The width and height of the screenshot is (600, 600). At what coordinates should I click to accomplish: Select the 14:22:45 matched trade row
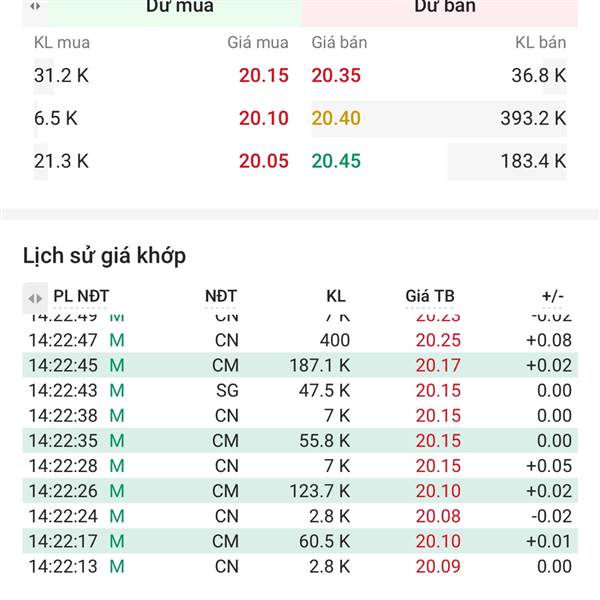click(300, 365)
